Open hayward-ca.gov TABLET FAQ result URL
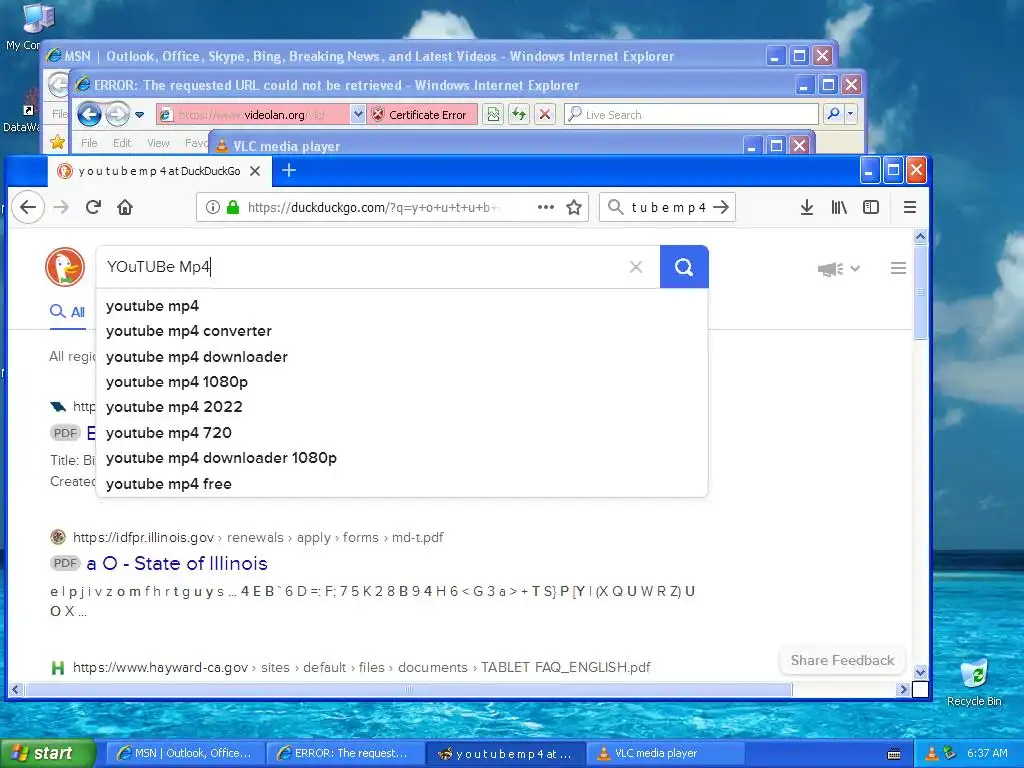Image resolution: width=1024 pixels, height=768 pixels. coord(362,667)
